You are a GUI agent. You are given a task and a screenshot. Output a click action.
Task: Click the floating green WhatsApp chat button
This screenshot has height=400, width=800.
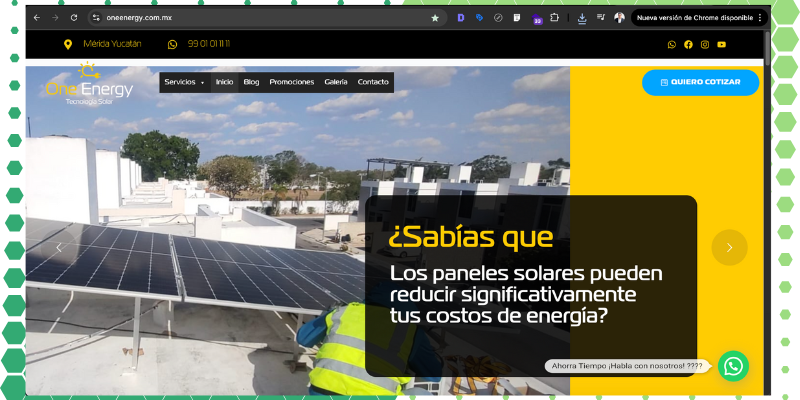tap(733, 366)
